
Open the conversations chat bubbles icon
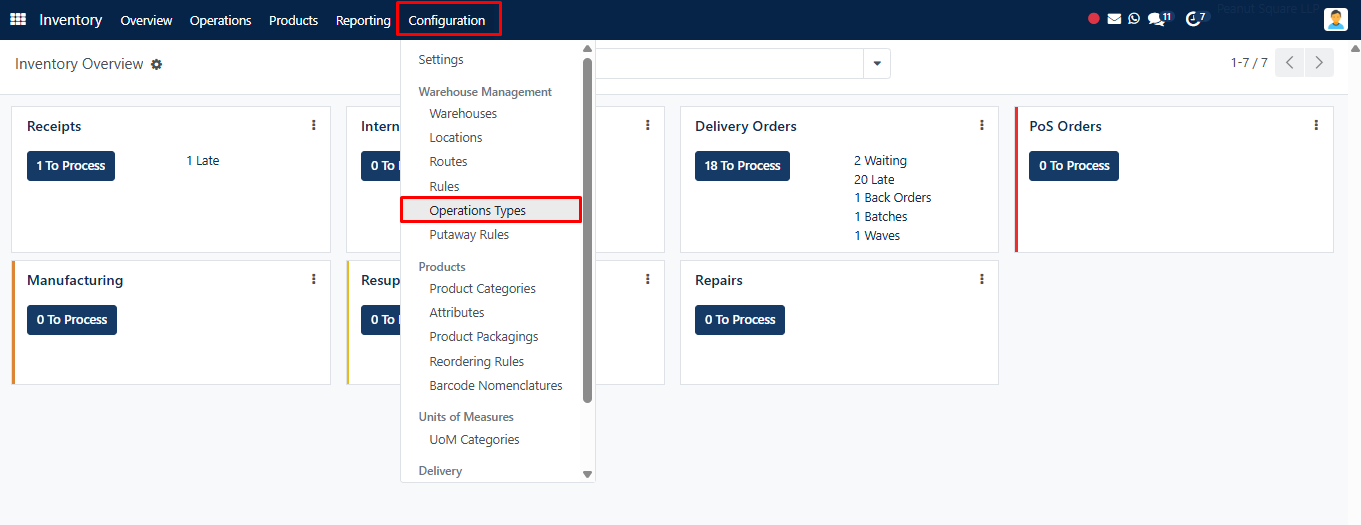click(x=1159, y=19)
